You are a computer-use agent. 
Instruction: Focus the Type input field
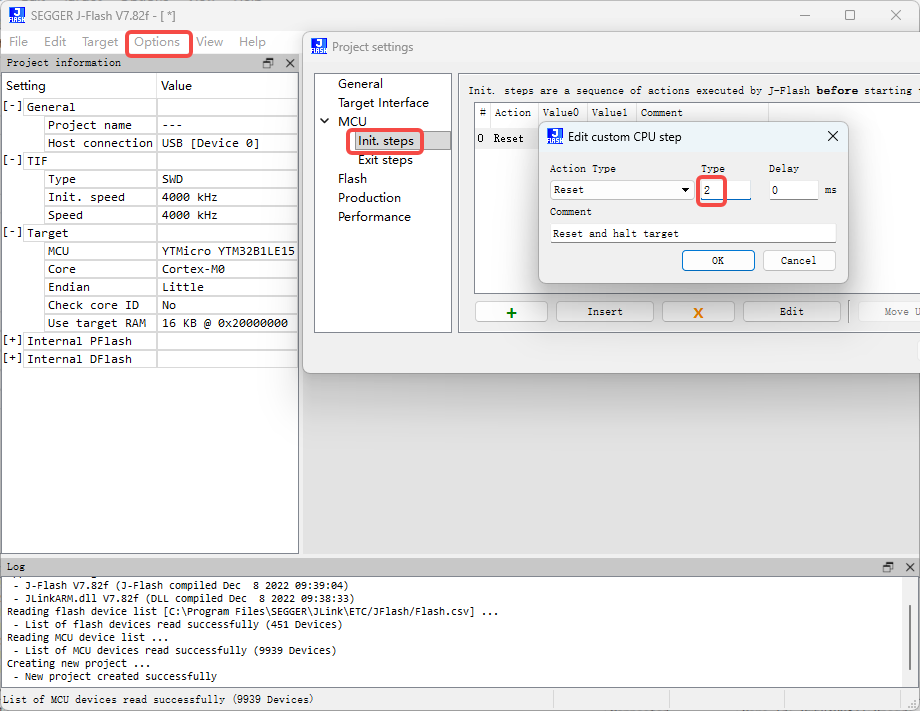tap(725, 190)
